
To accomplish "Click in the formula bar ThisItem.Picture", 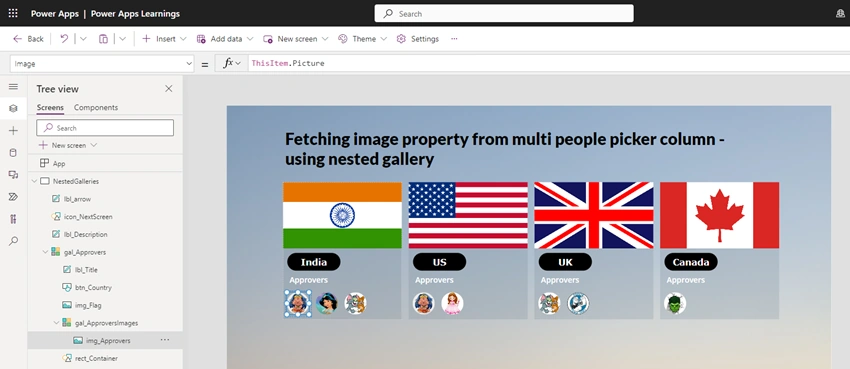I will (288, 63).
